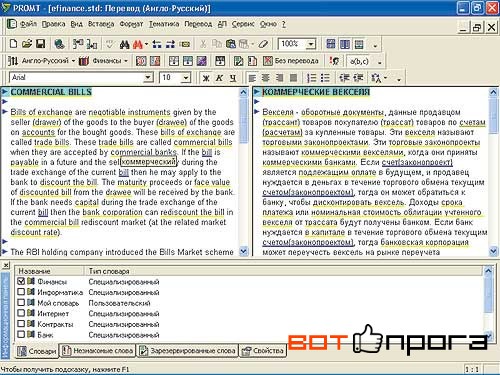500x375 pixels.
Task: Uncheck the Финансы dictionary checkbox
Action: 21,281
